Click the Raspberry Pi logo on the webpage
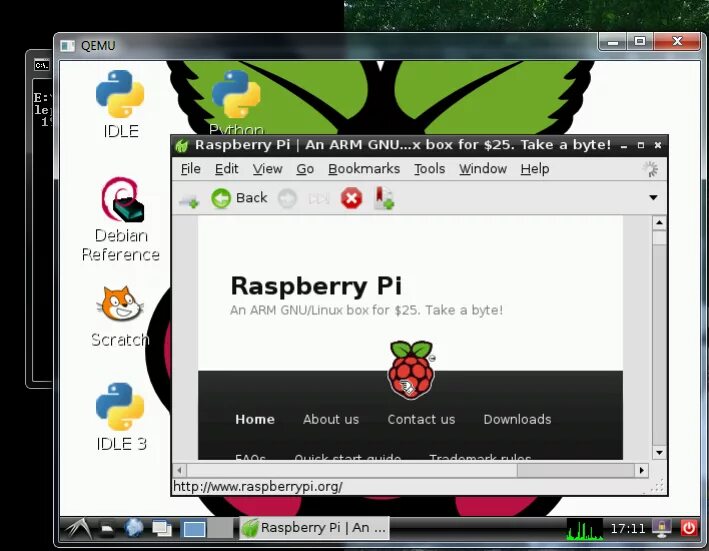Viewport: 709px width, 551px height. pos(411,370)
